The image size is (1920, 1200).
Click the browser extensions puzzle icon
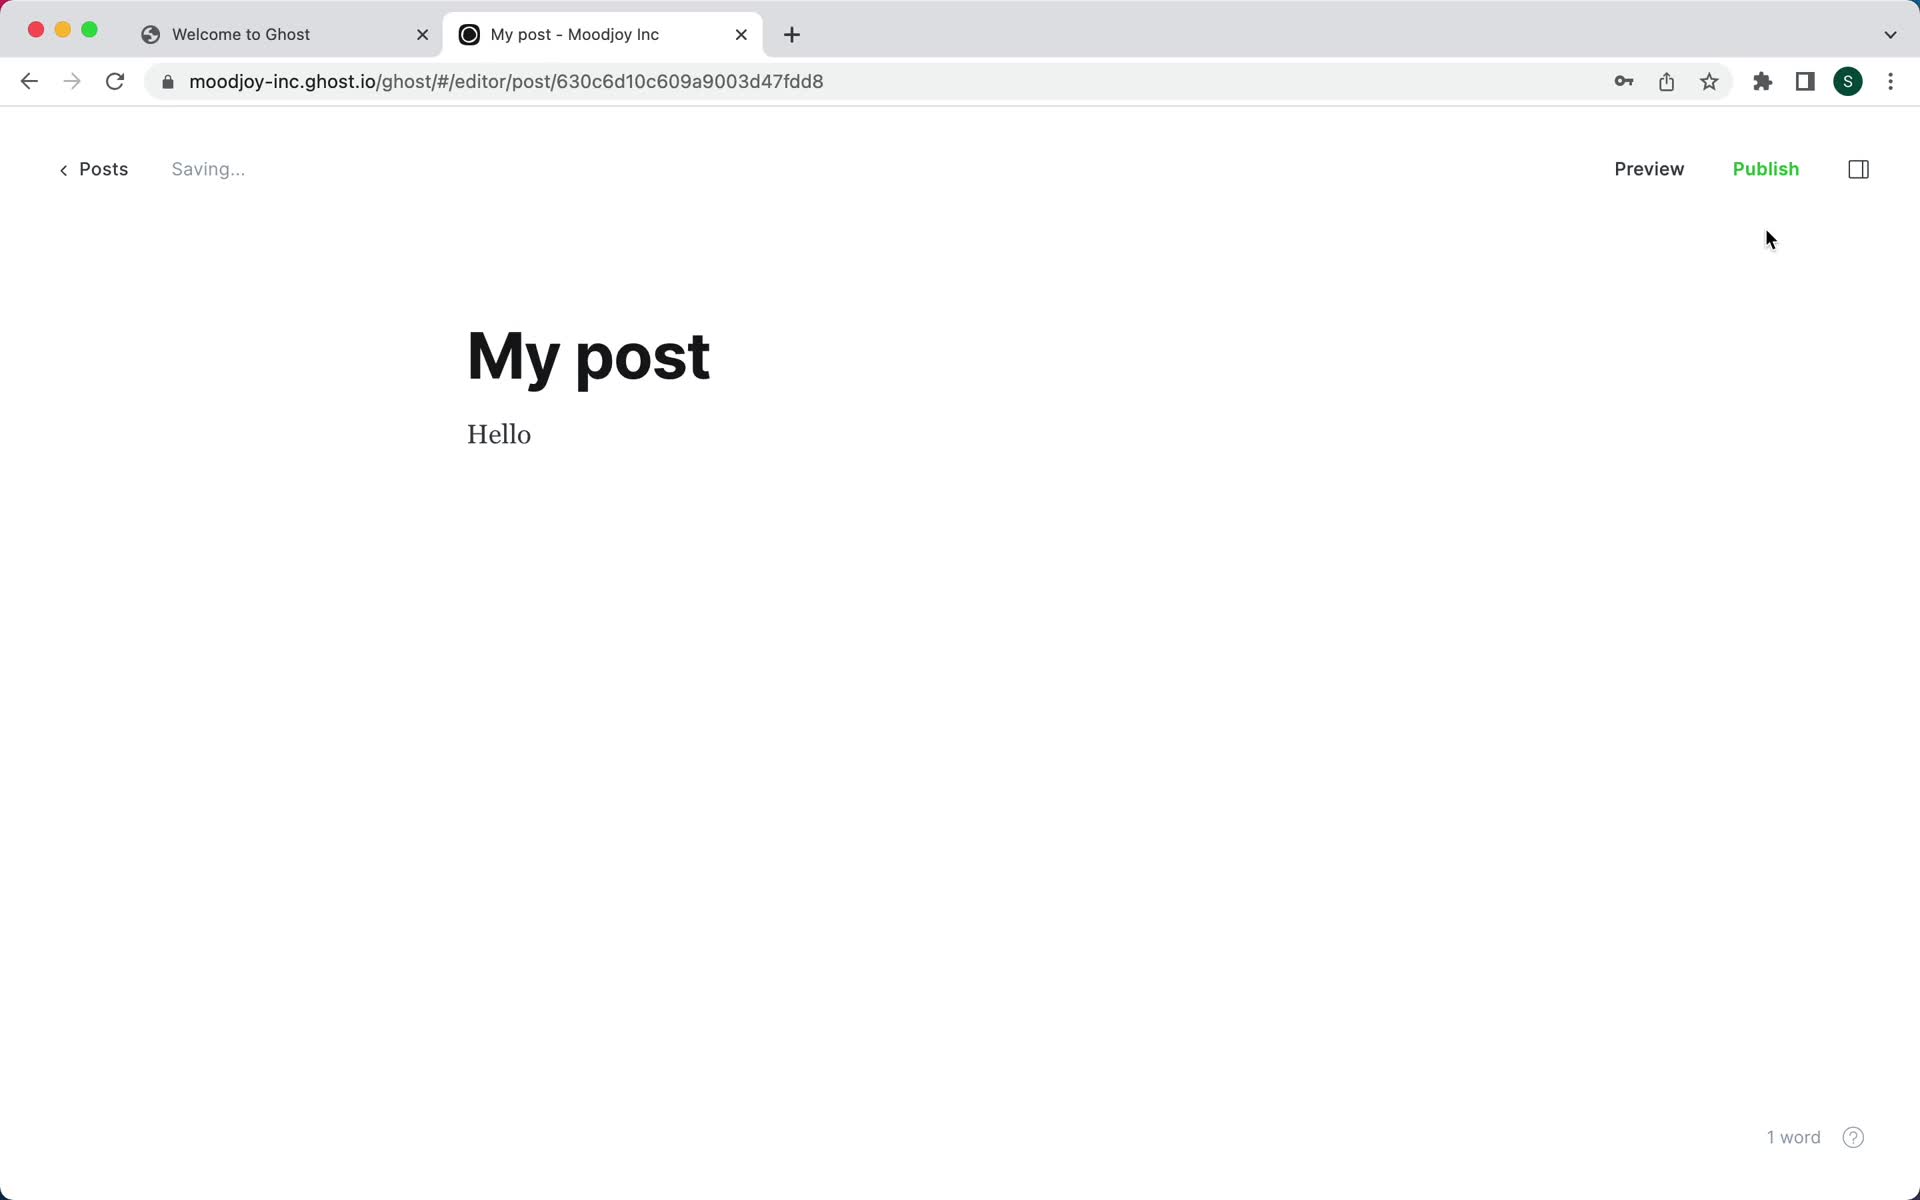click(1762, 80)
